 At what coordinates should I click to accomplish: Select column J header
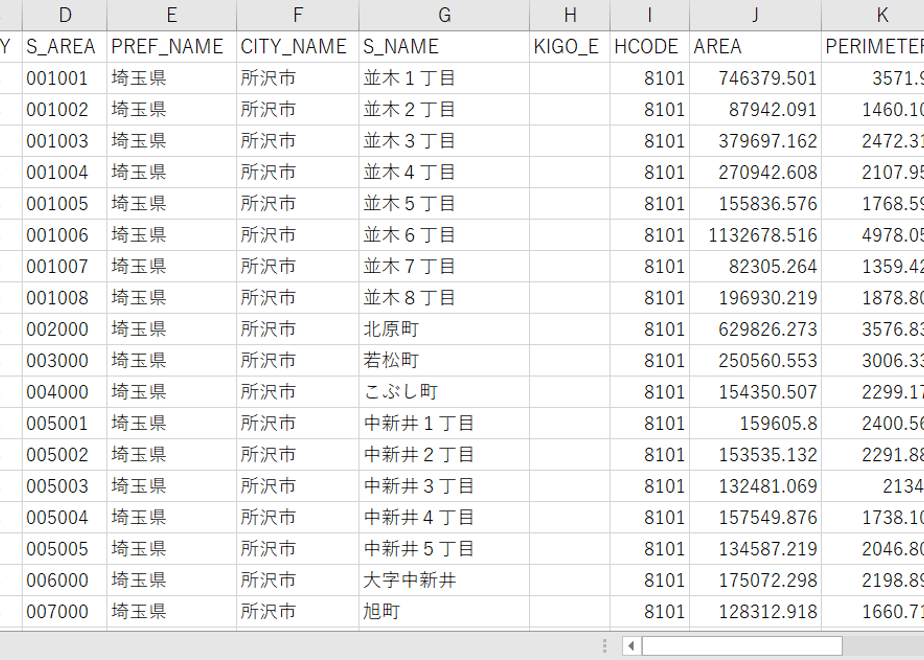pyautogui.click(x=755, y=15)
